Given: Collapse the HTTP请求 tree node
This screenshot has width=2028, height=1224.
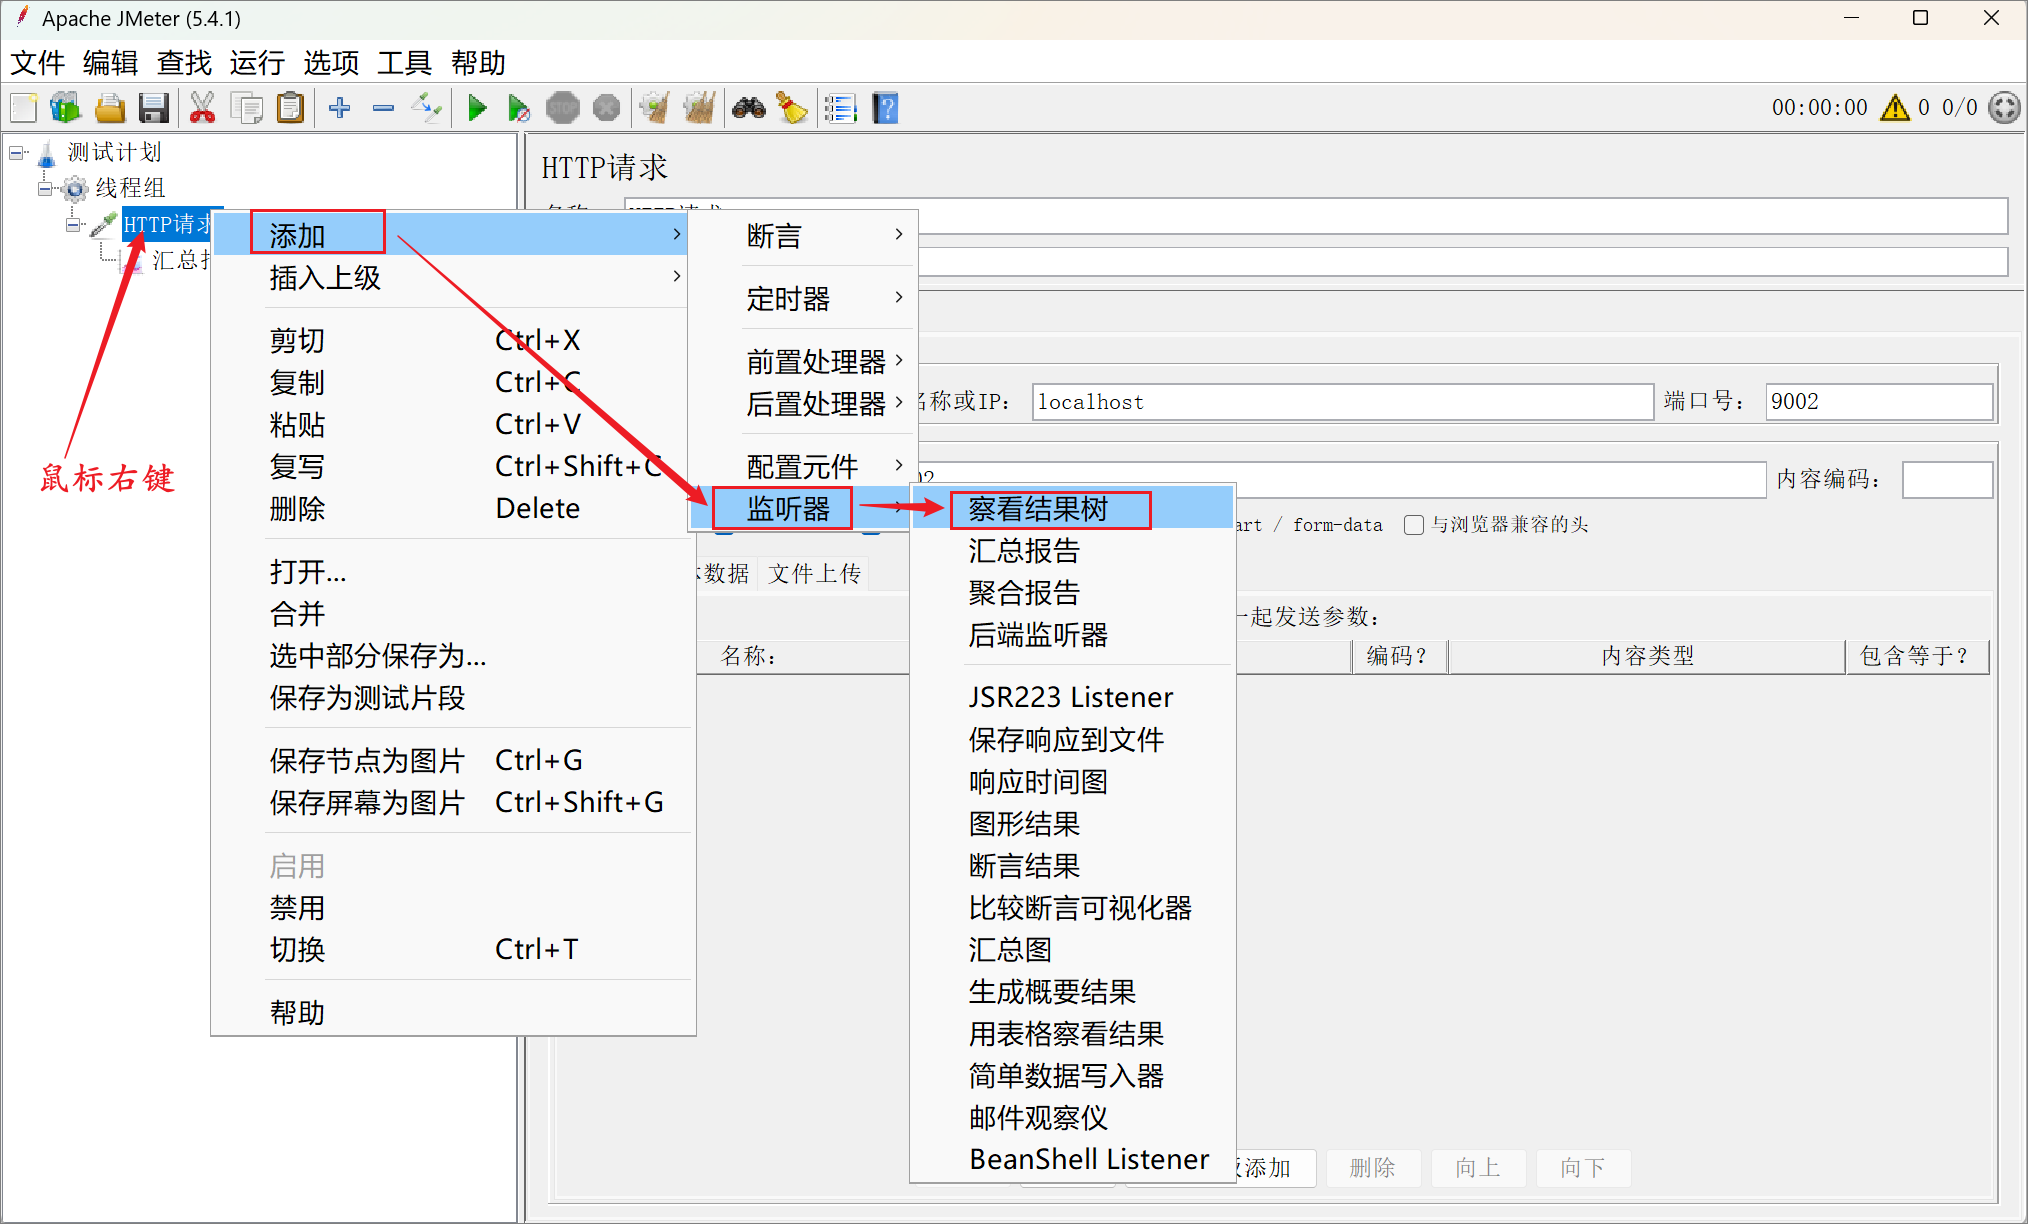Looking at the screenshot, I should click(x=73, y=224).
